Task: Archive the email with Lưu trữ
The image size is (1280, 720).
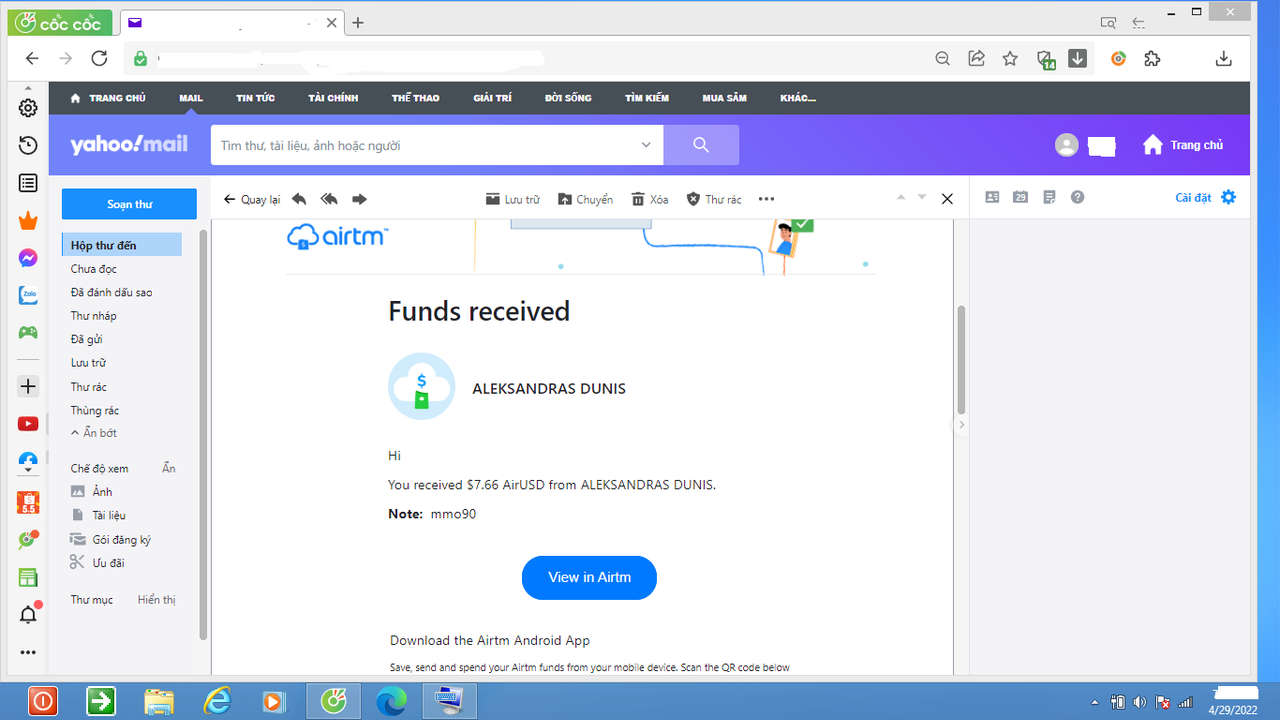Action: [512, 199]
